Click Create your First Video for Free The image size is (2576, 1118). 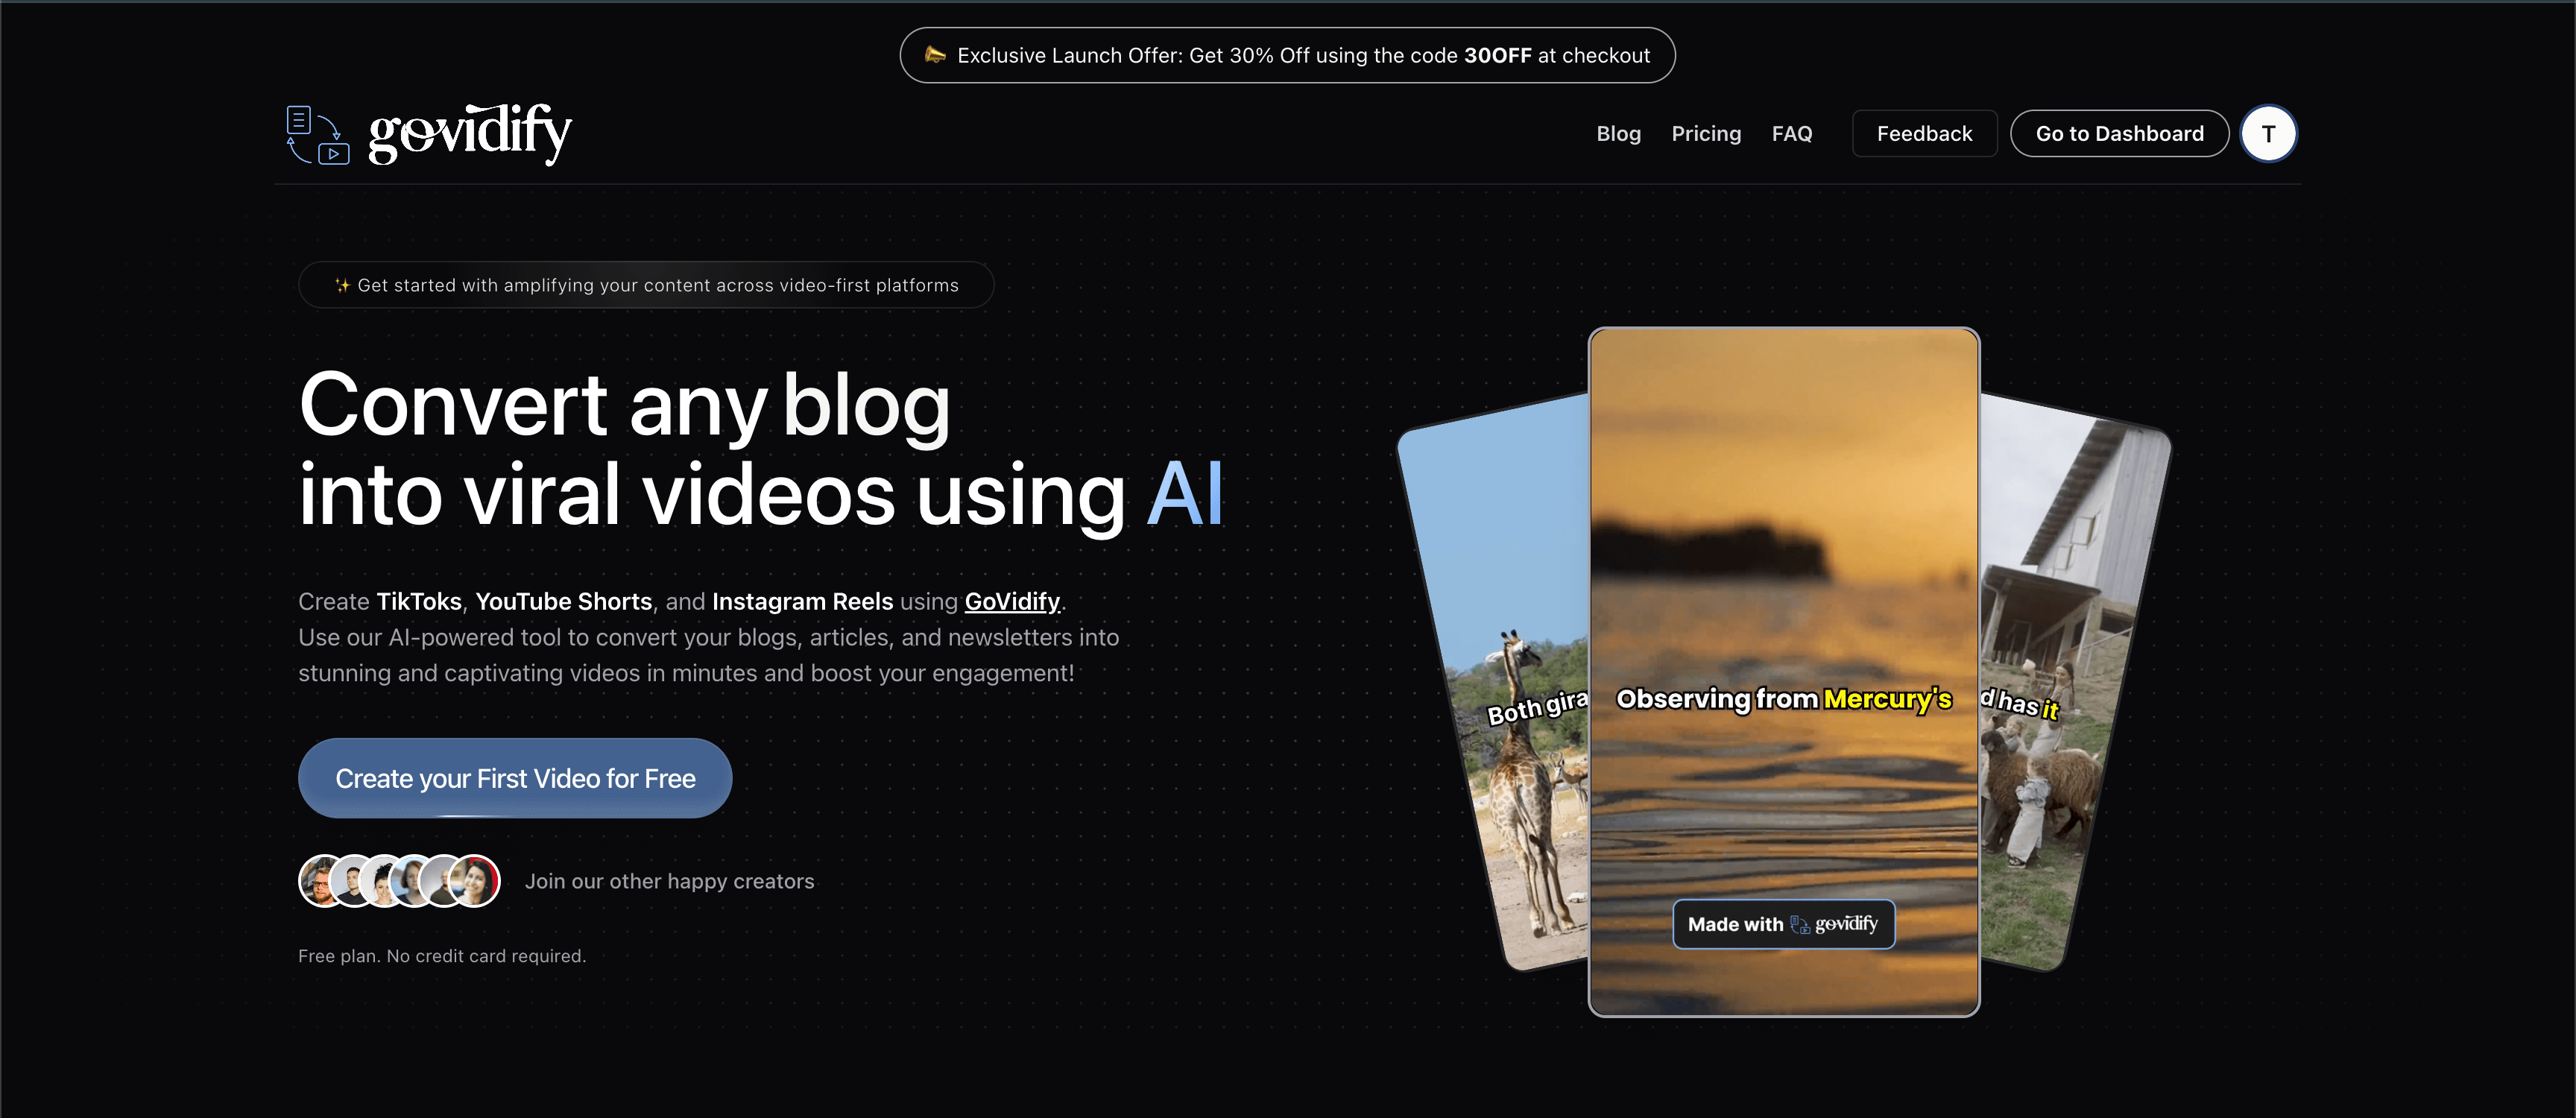click(x=516, y=778)
